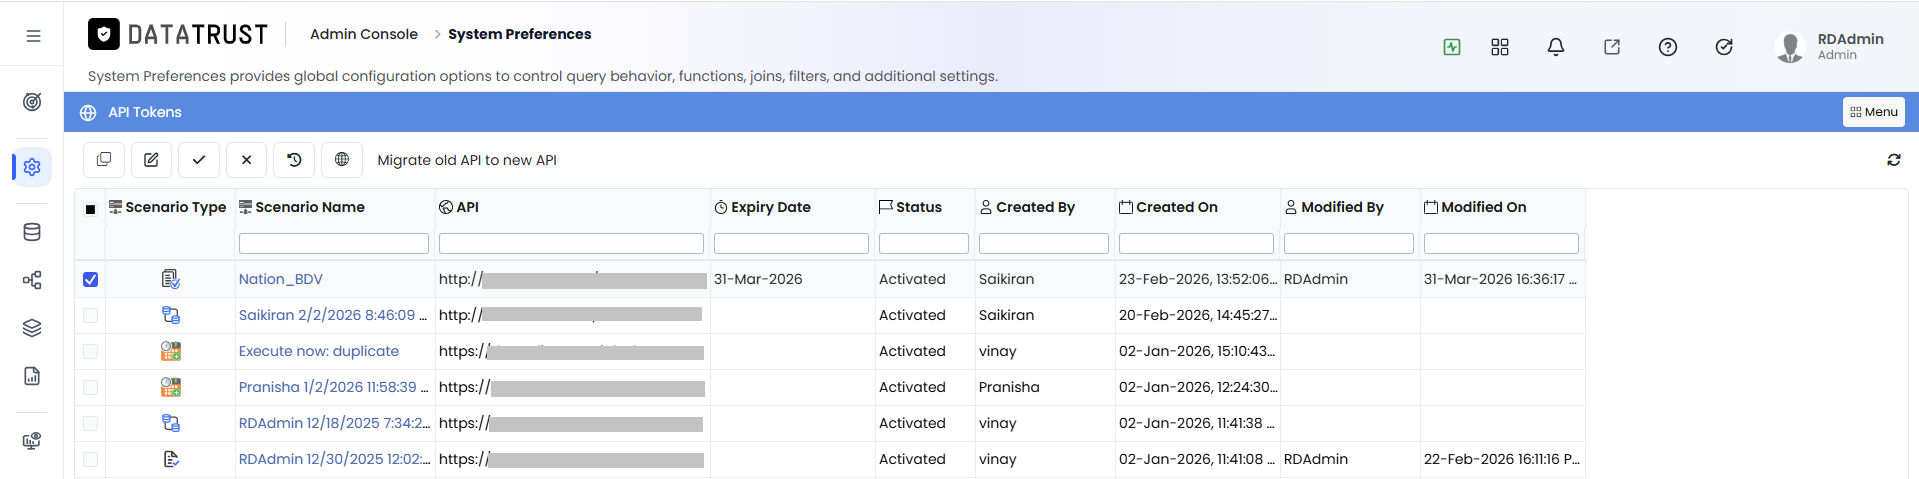1919x479 pixels.
Task: Check the RDAdmin 12/30/2025 row checkbox
Action: click(90, 460)
